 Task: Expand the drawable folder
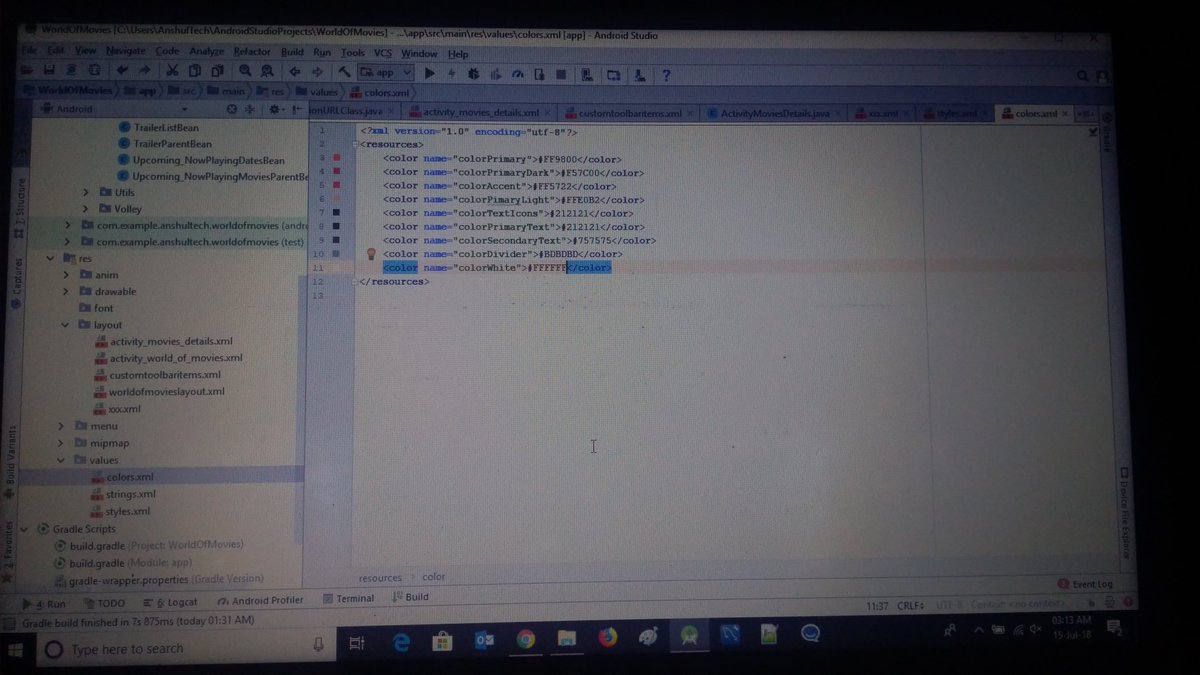(65, 291)
